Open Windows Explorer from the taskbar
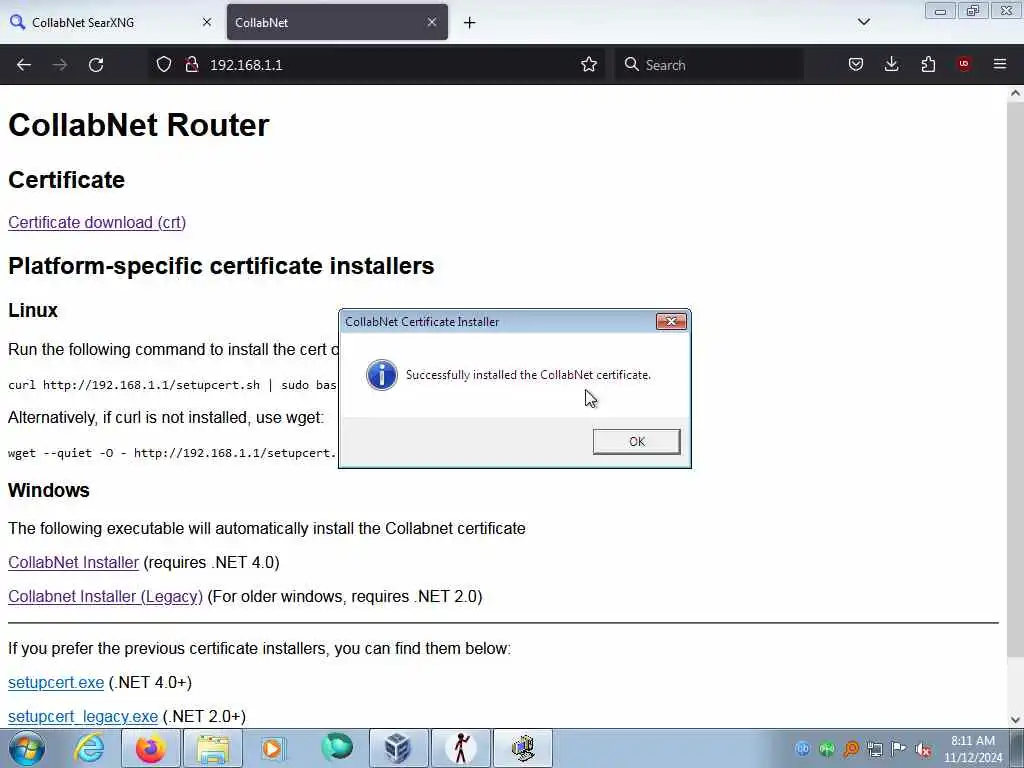1024x768 pixels. point(213,748)
